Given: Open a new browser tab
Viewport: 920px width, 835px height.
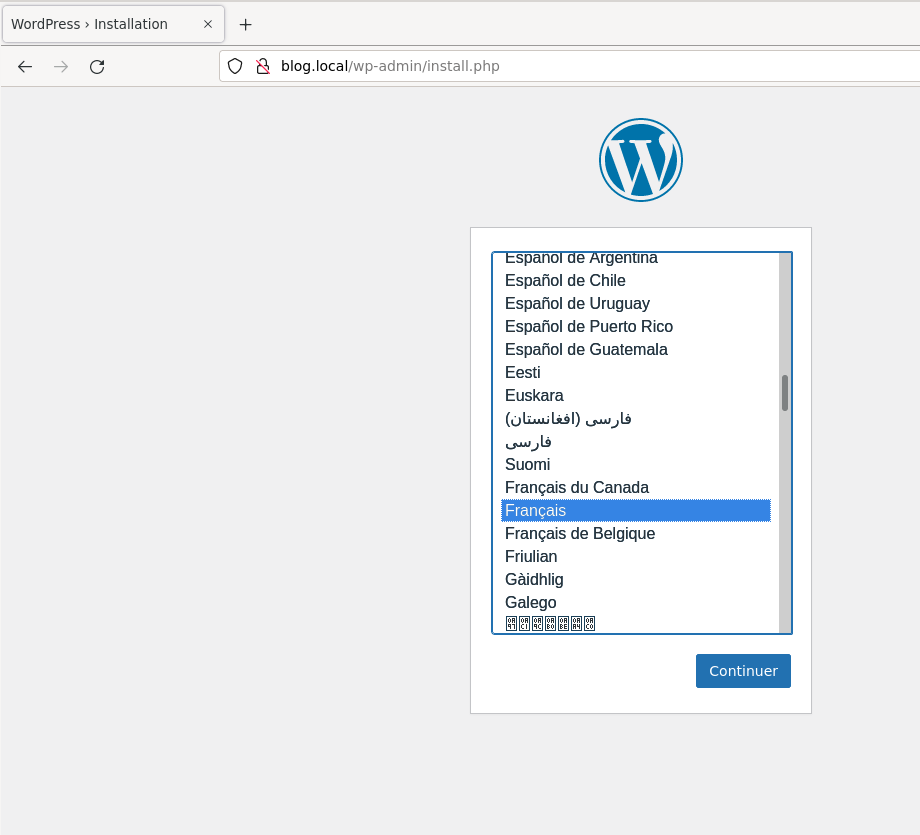Looking at the screenshot, I should pos(245,24).
